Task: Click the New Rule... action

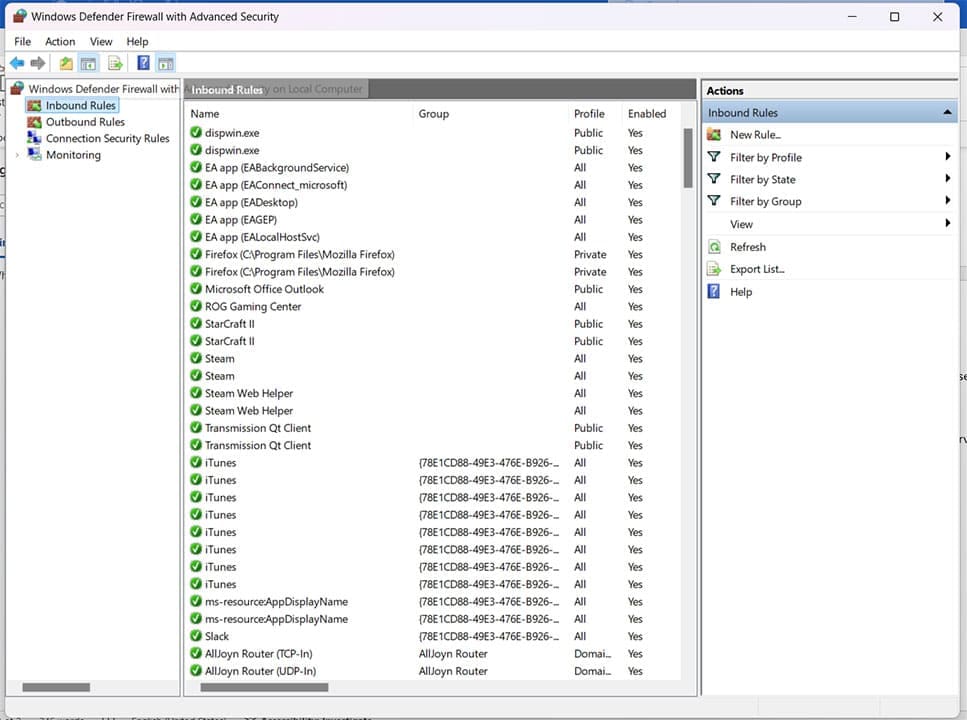Action: click(755, 135)
